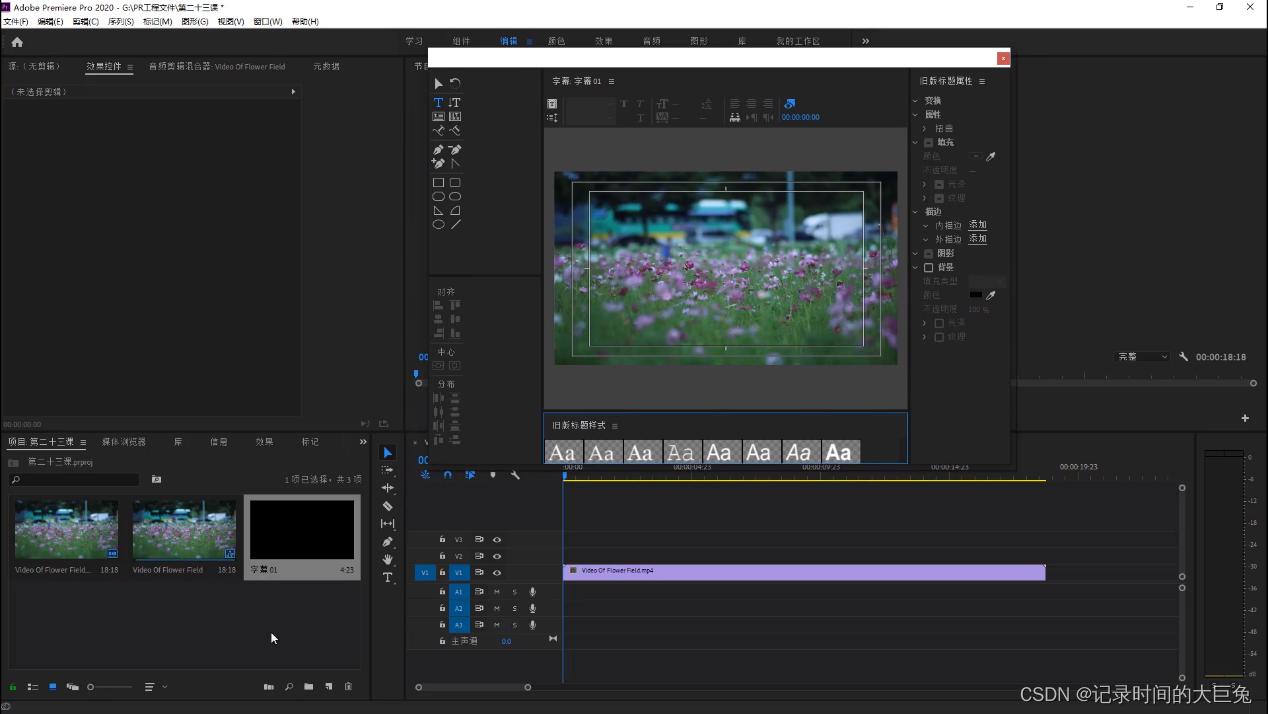Select the Type tool in title designer
The image size is (1268, 714).
pos(438,103)
